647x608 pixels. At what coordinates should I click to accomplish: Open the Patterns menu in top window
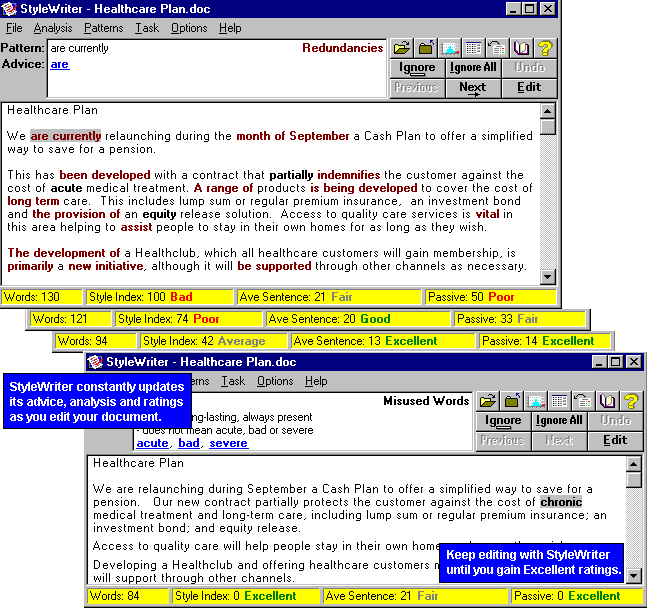[x=104, y=28]
